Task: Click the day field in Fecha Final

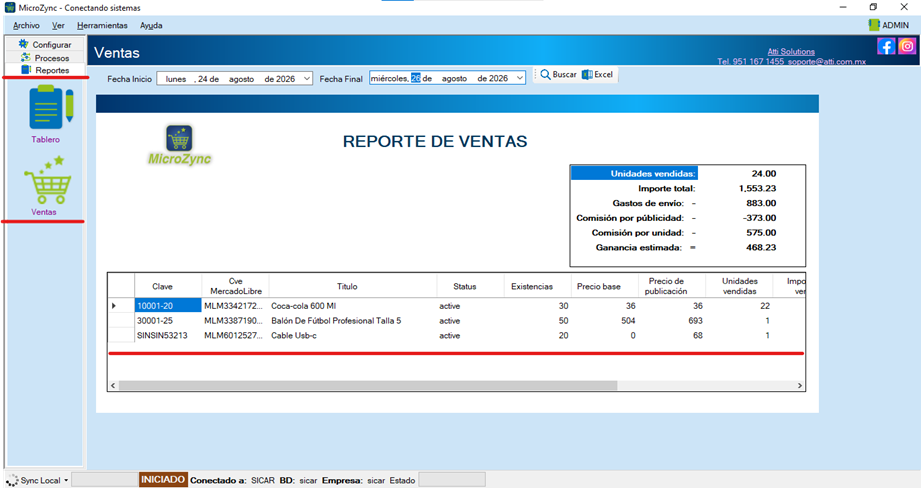Action: 415,78
